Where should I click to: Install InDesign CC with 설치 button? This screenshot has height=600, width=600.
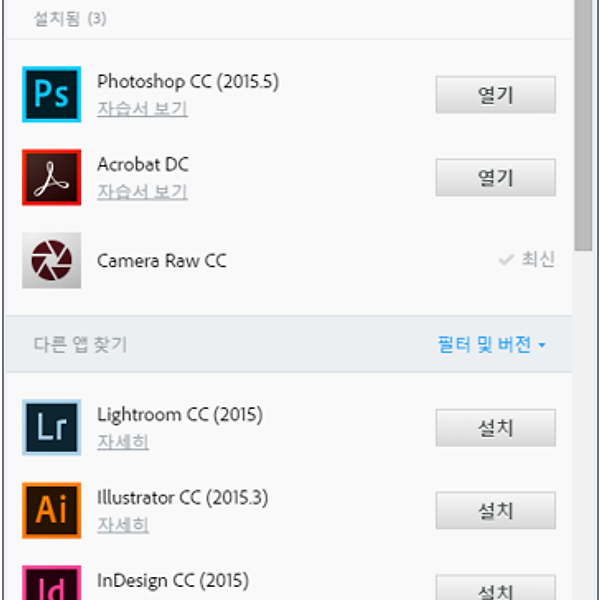[x=496, y=587]
